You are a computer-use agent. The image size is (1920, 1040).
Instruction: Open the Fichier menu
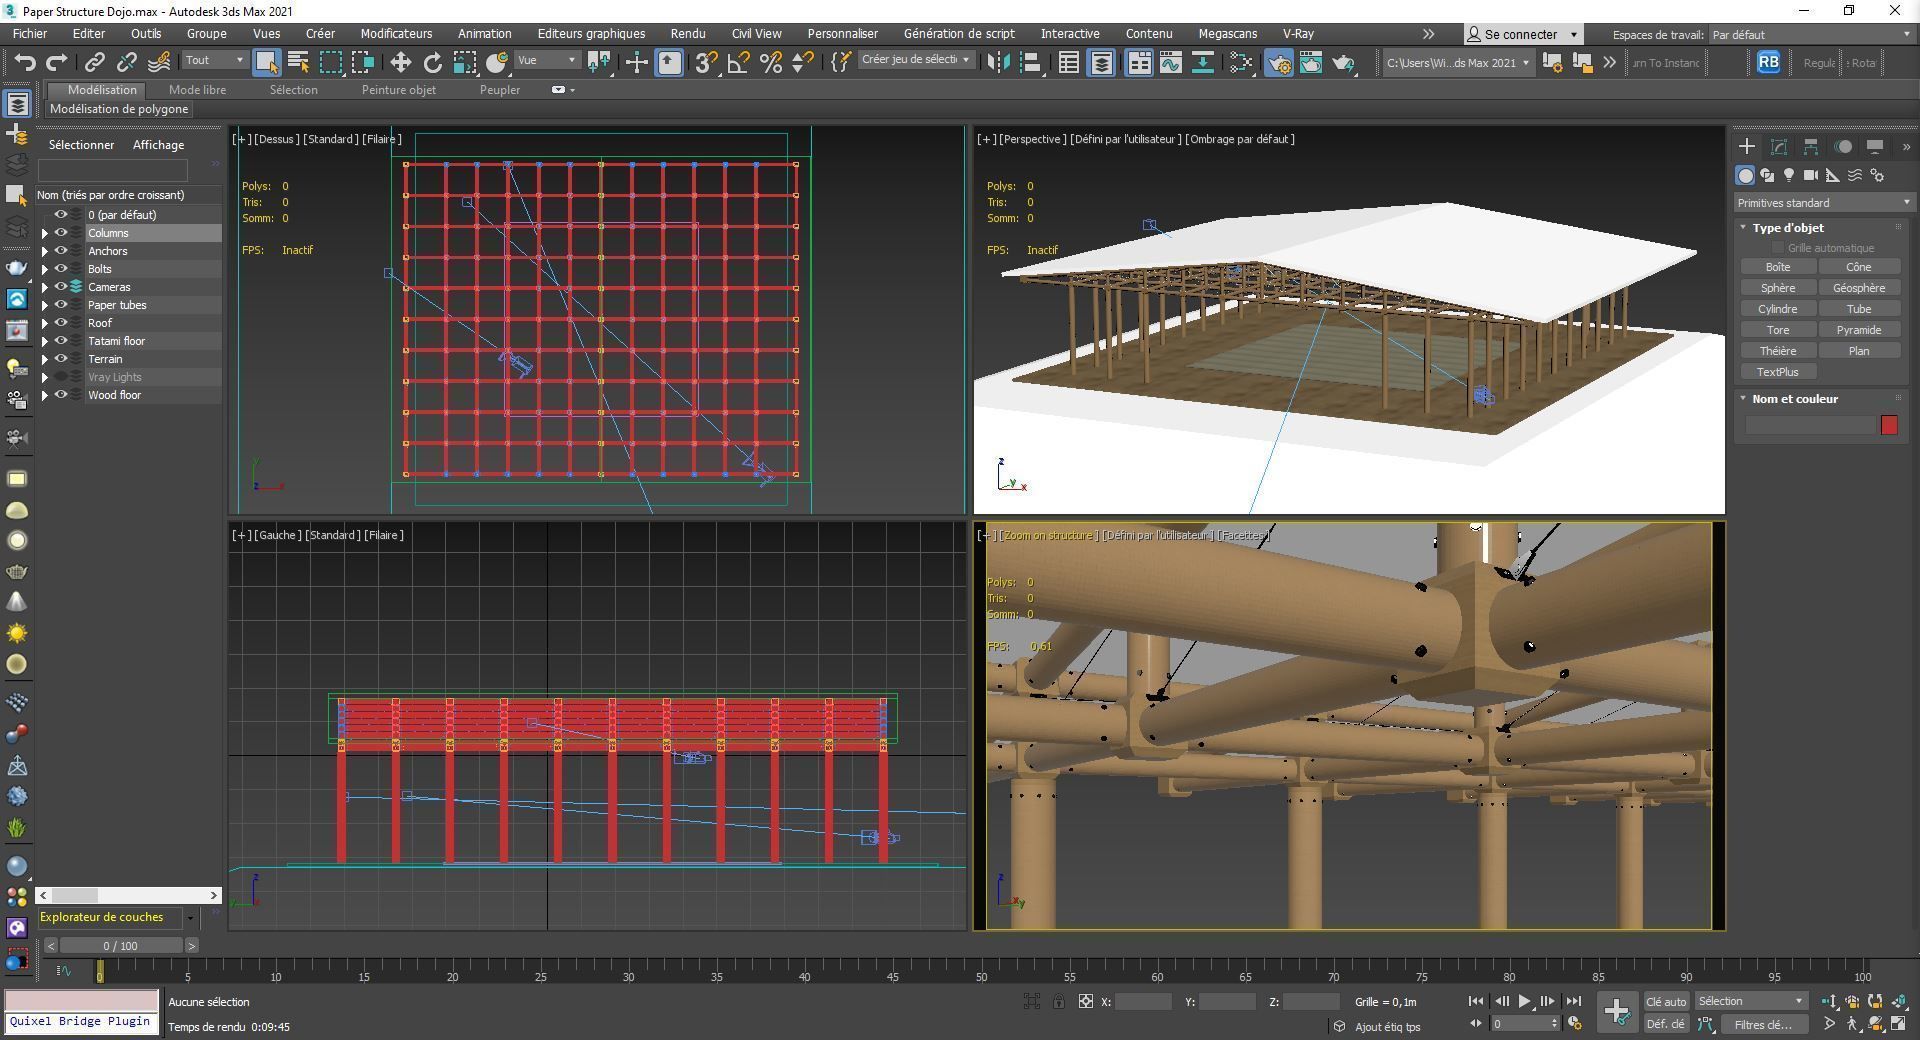pos(30,34)
